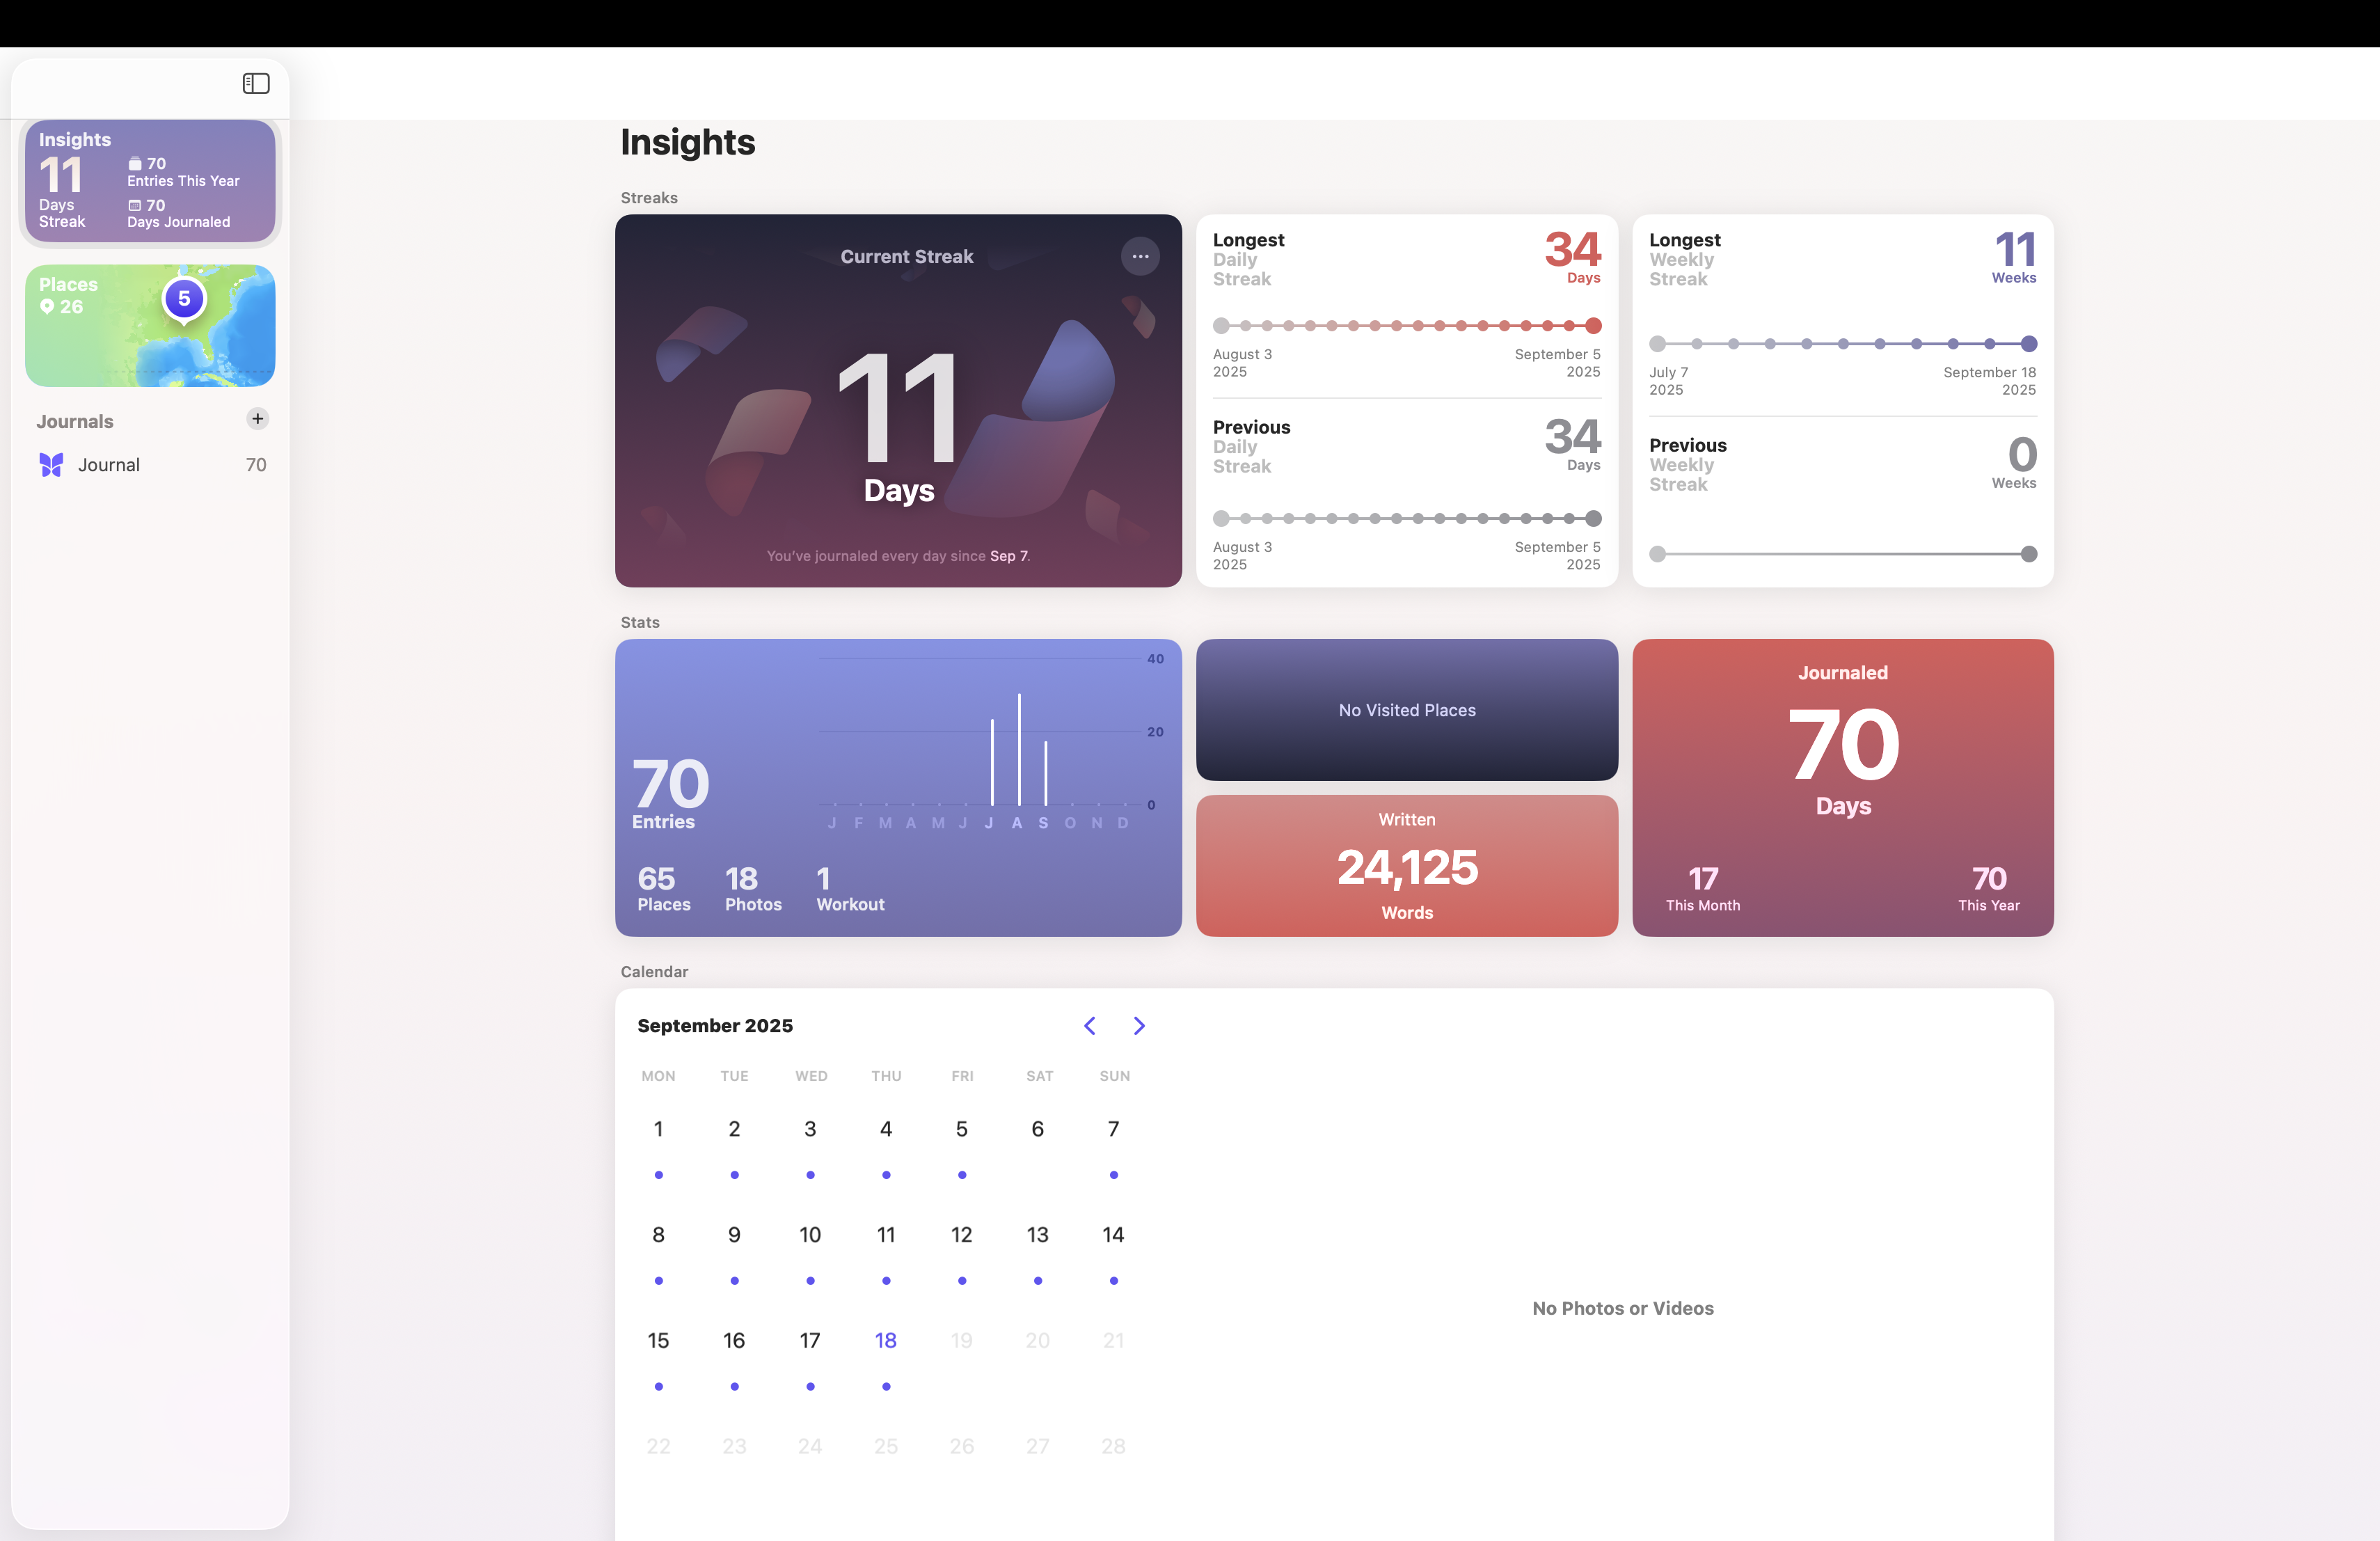Select day 5 in the calendar

pyautogui.click(x=961, y=1129)
